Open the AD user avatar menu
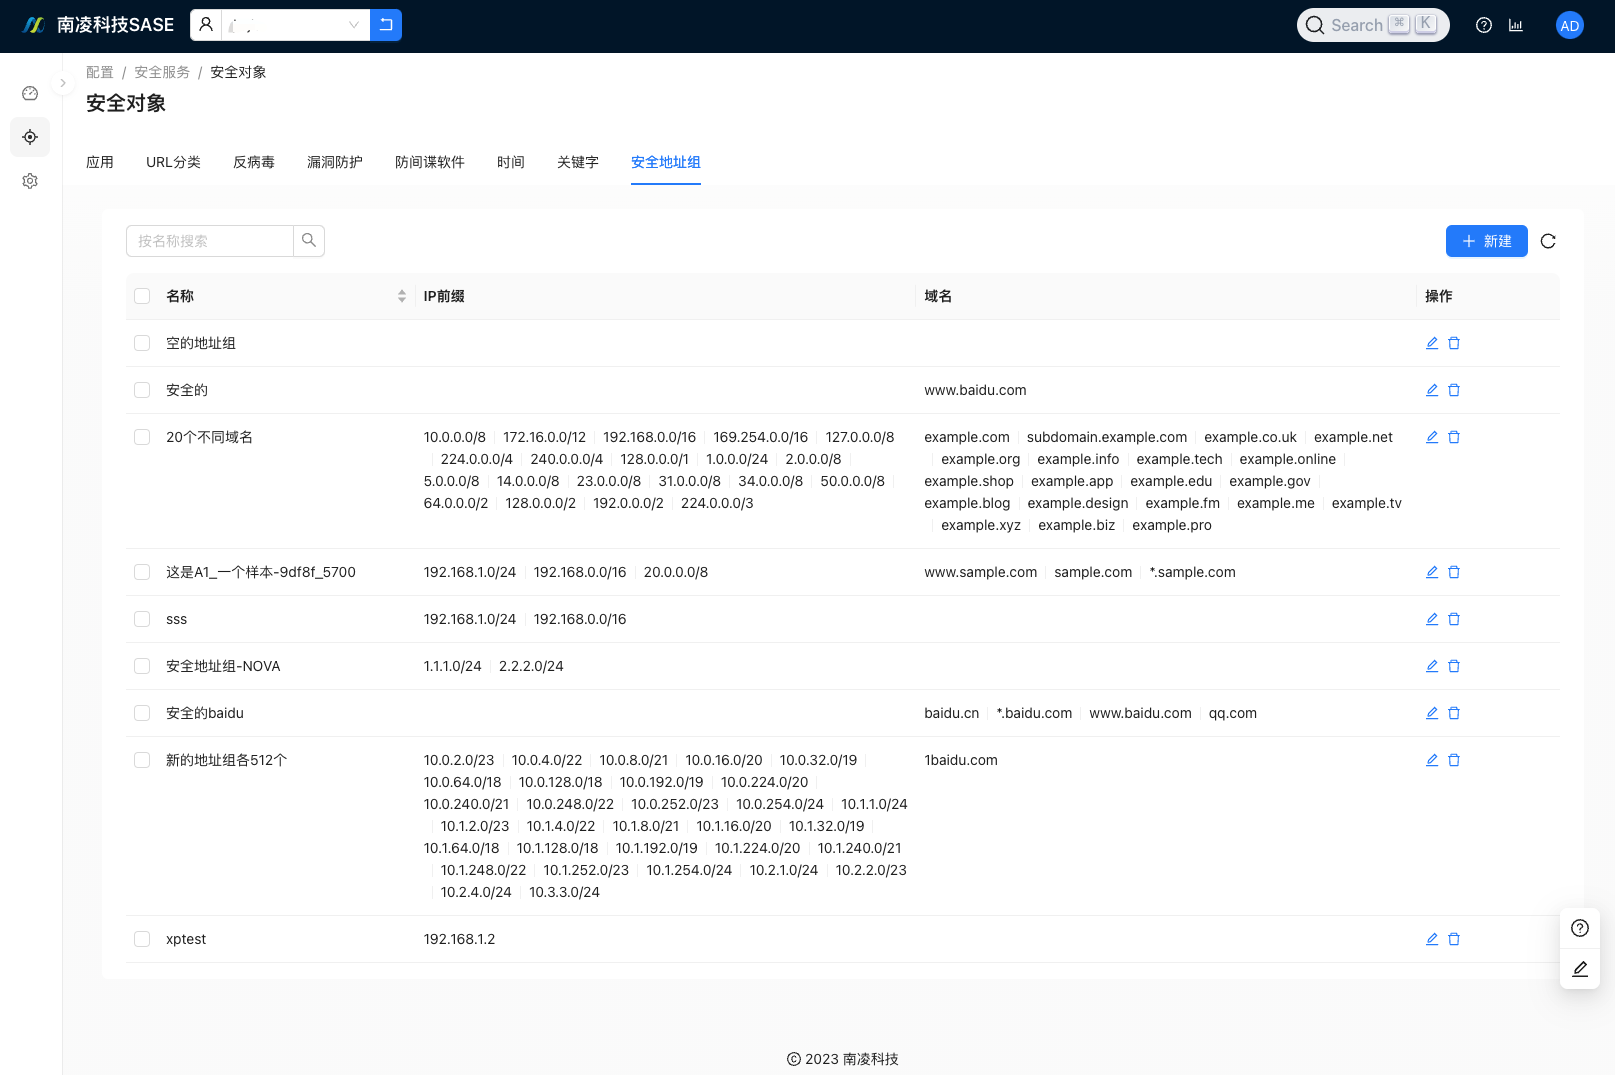Viewport: 1615px width, 1075px height. pos(1570,26)
